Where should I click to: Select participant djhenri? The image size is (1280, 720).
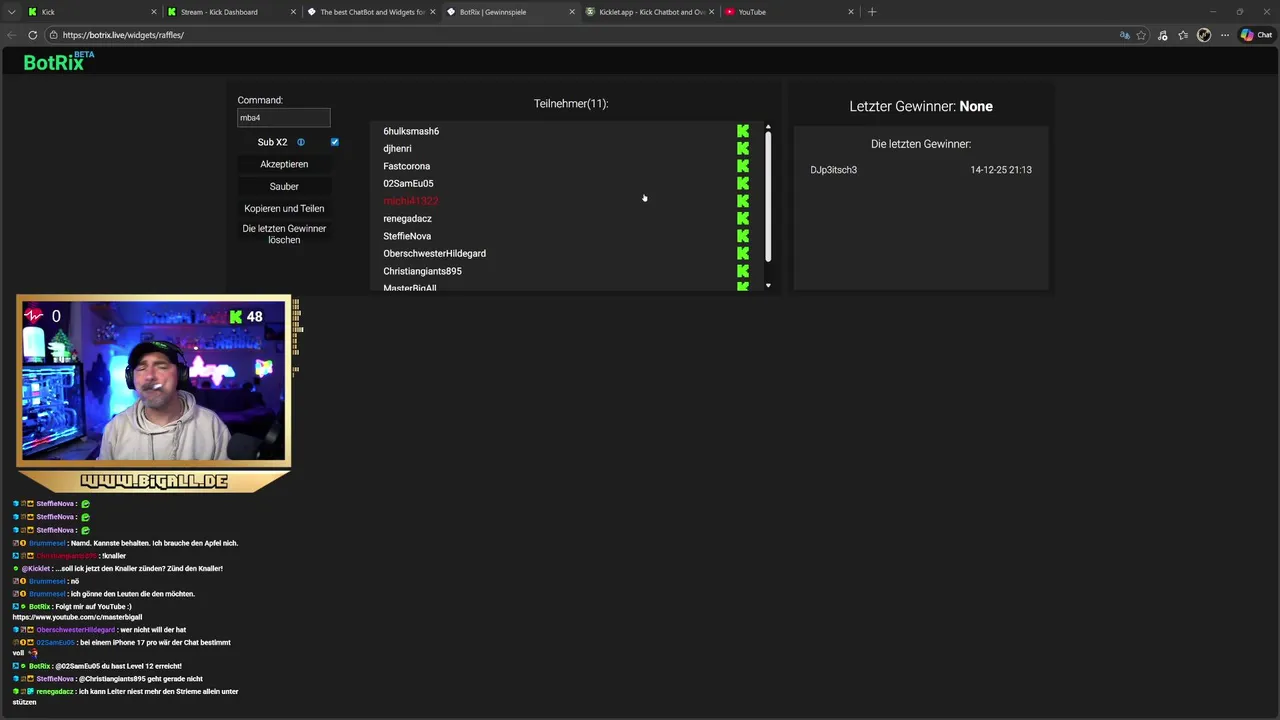tap(397, 148)
